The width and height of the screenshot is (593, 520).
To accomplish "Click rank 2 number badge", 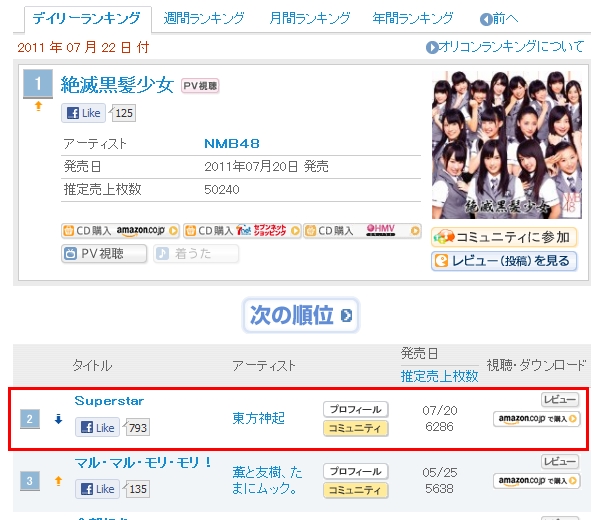I will [30, 419].
